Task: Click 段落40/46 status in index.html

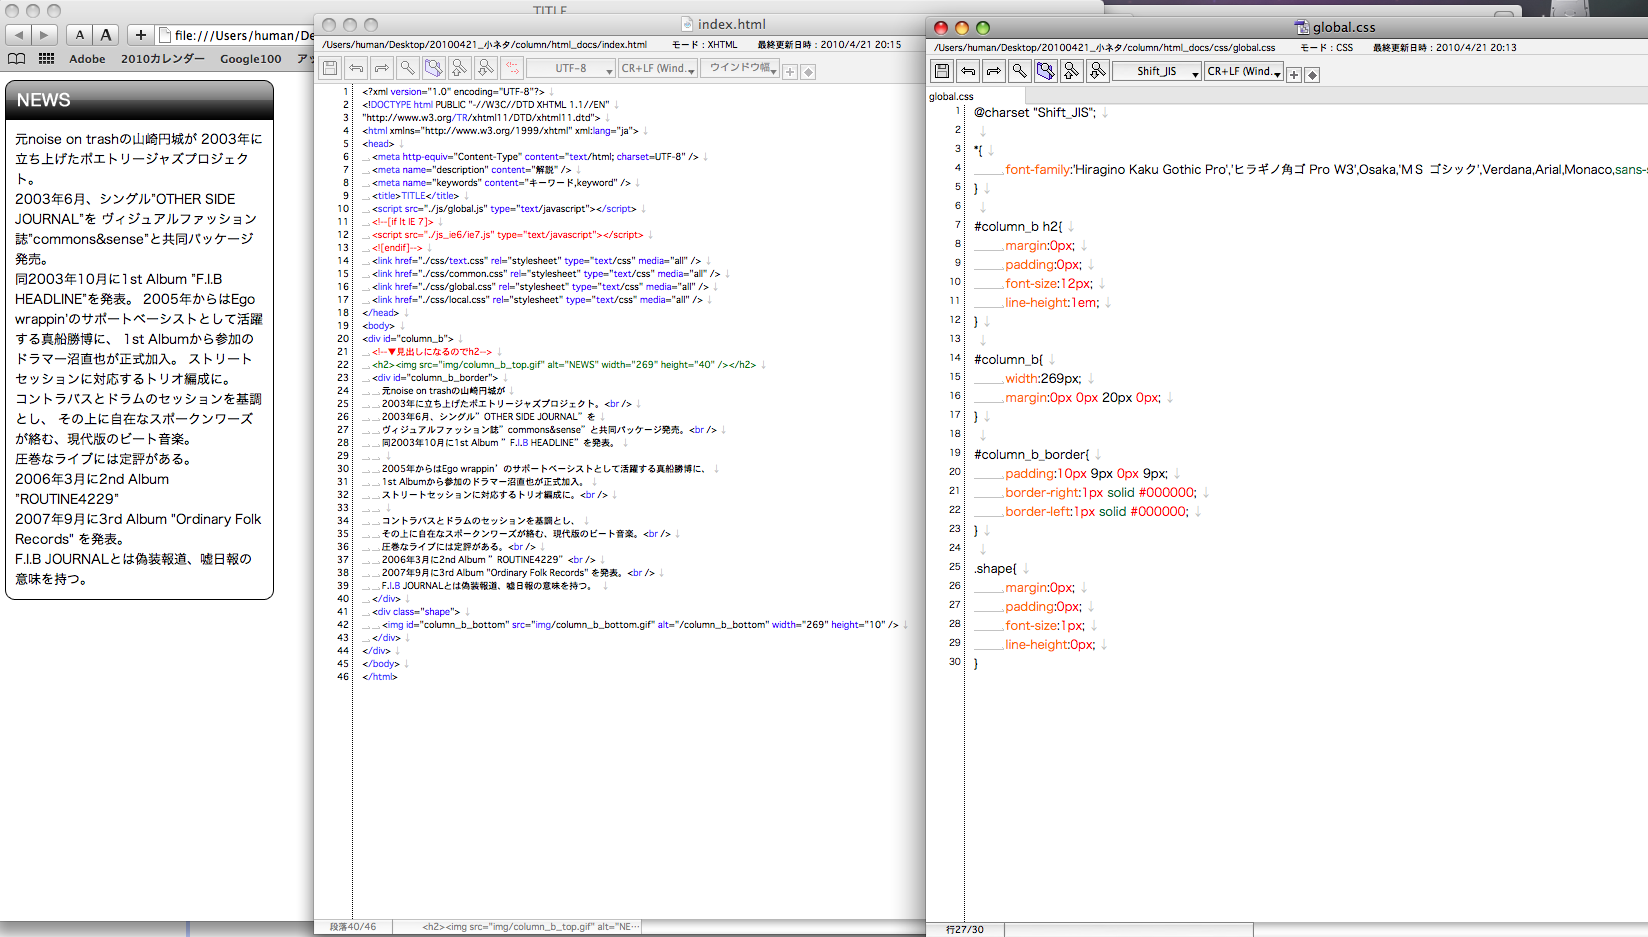Action: [353, 927]
